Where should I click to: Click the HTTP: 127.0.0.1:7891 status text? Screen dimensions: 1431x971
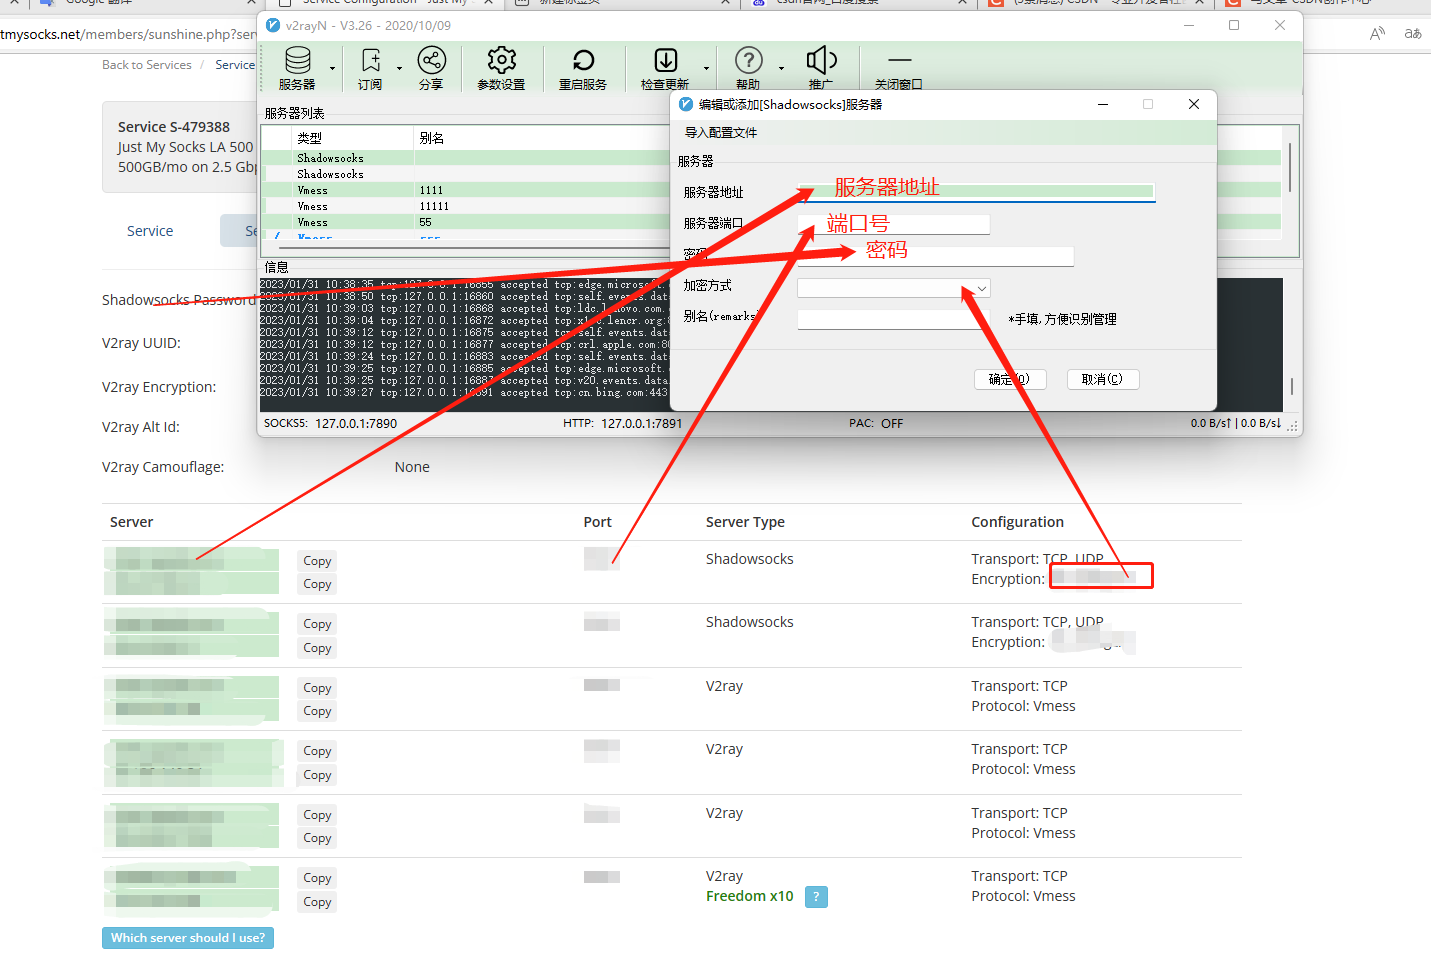622,424
